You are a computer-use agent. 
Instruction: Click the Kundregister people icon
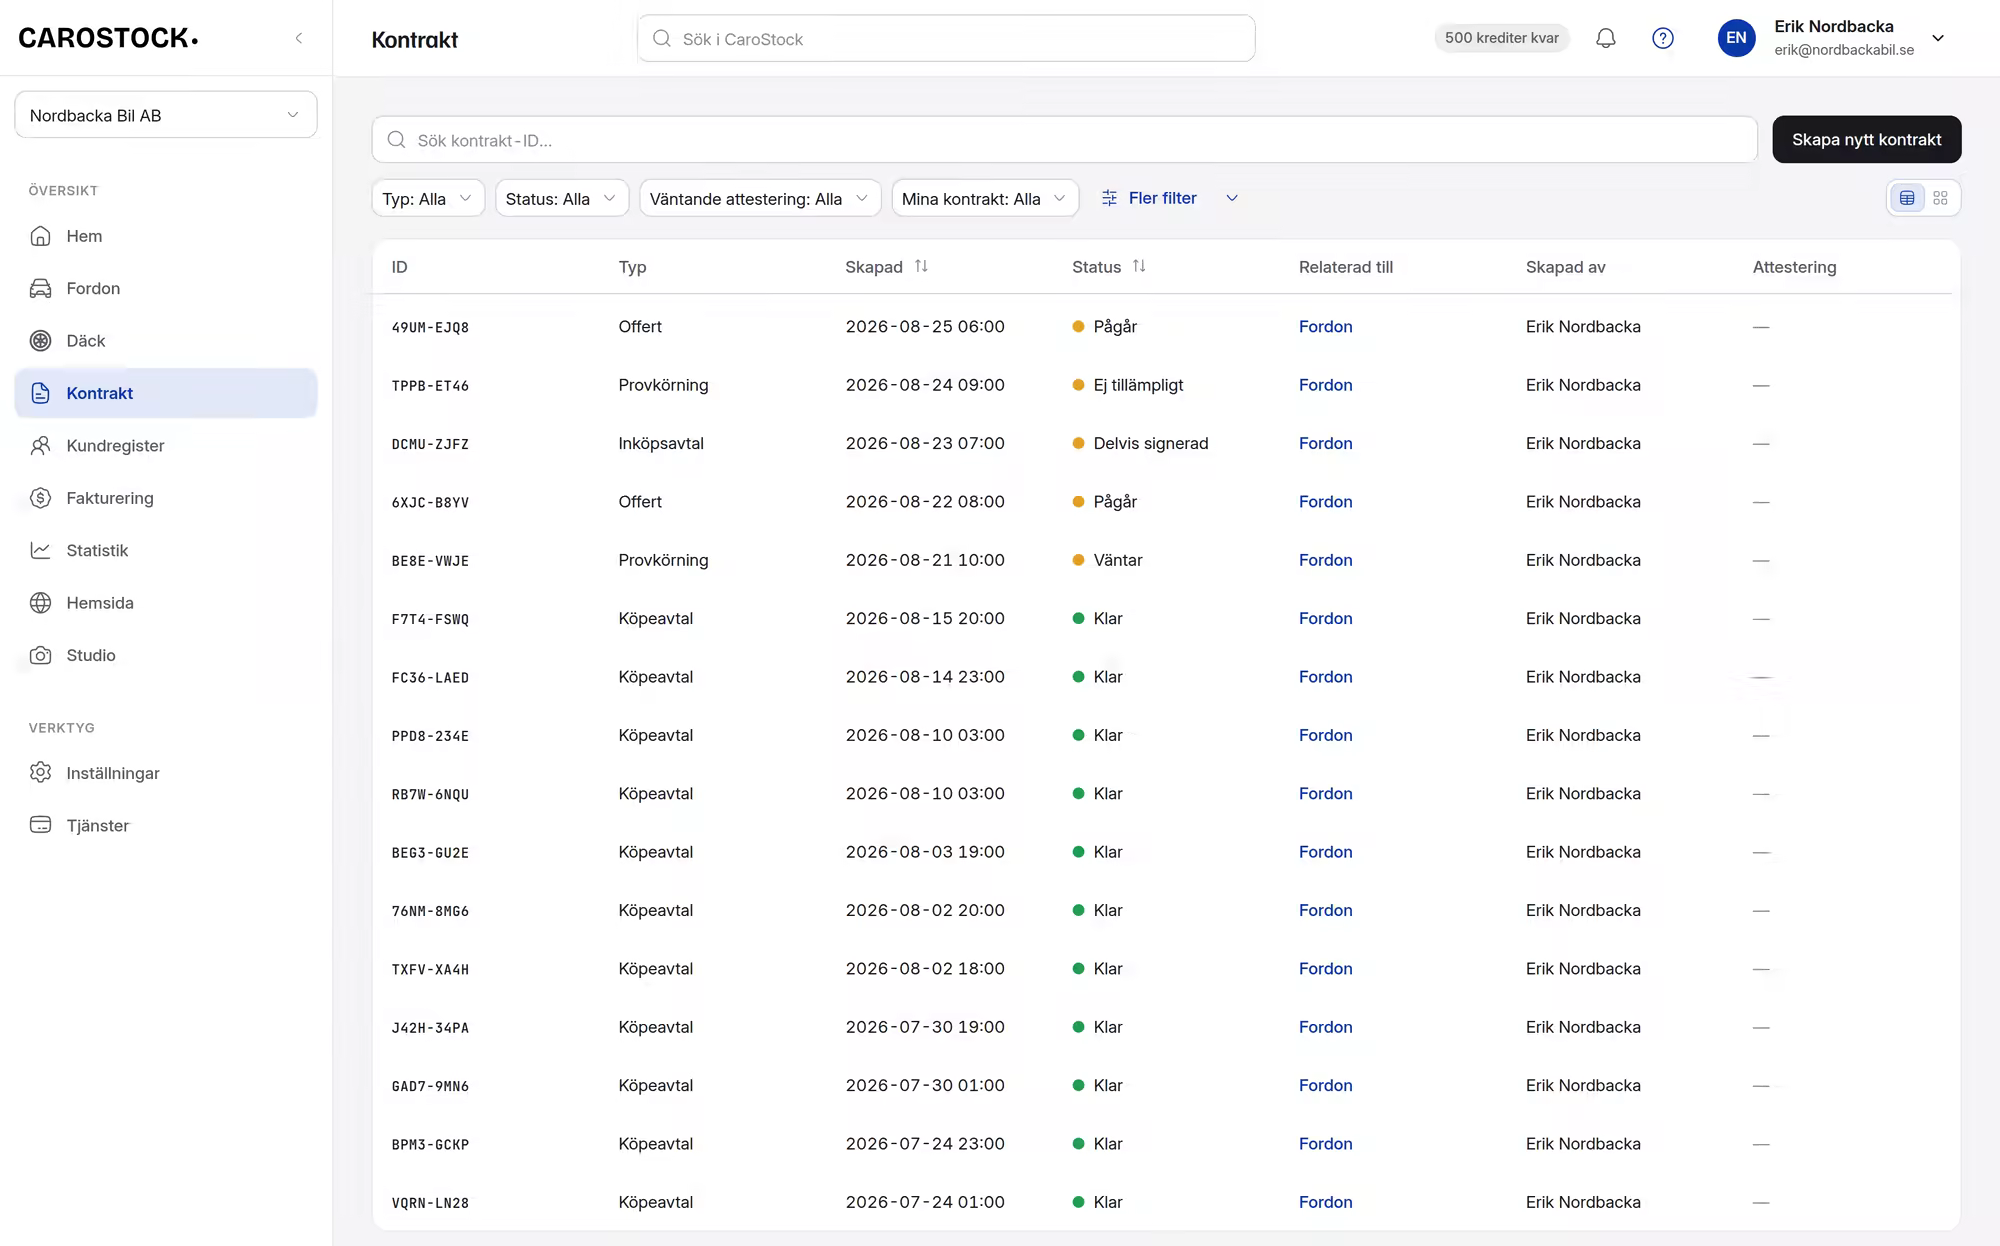tap(40, 446)
